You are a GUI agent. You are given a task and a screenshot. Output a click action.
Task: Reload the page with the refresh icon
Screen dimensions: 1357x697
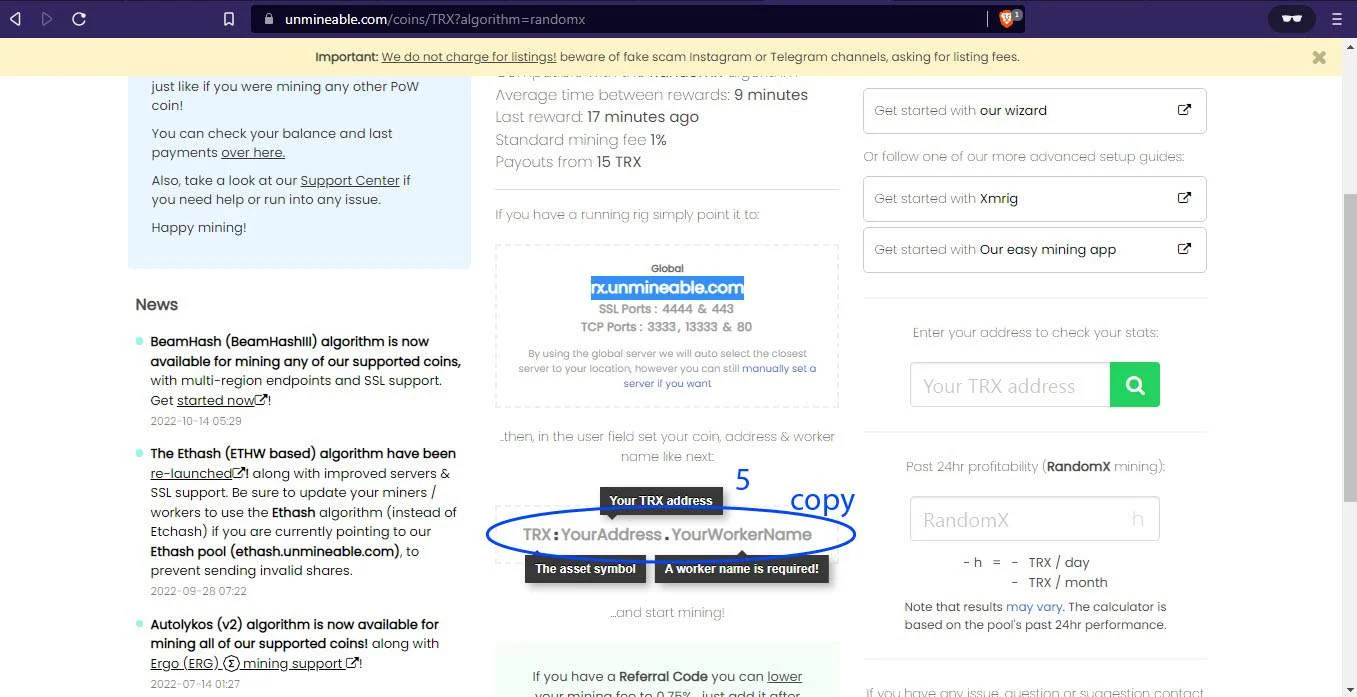[79, 19]
